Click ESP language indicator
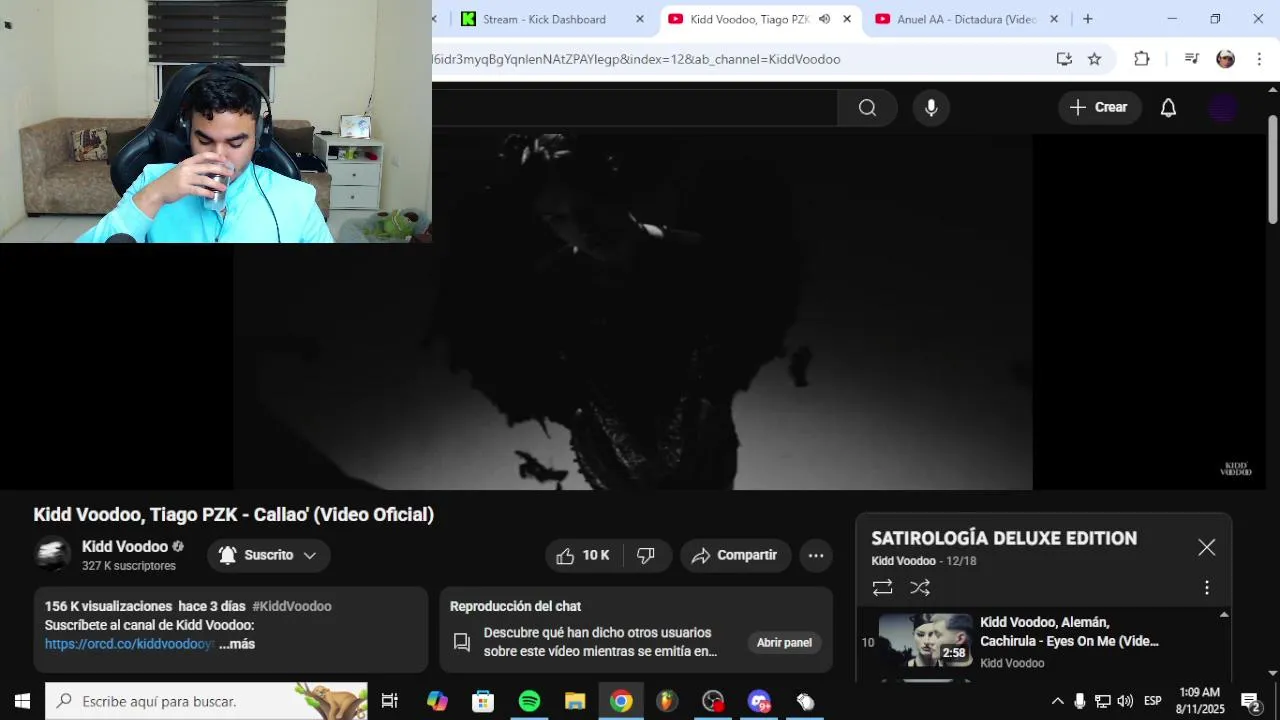Viewport: 1280px width, 720px height. click(x=1152, y=701)
